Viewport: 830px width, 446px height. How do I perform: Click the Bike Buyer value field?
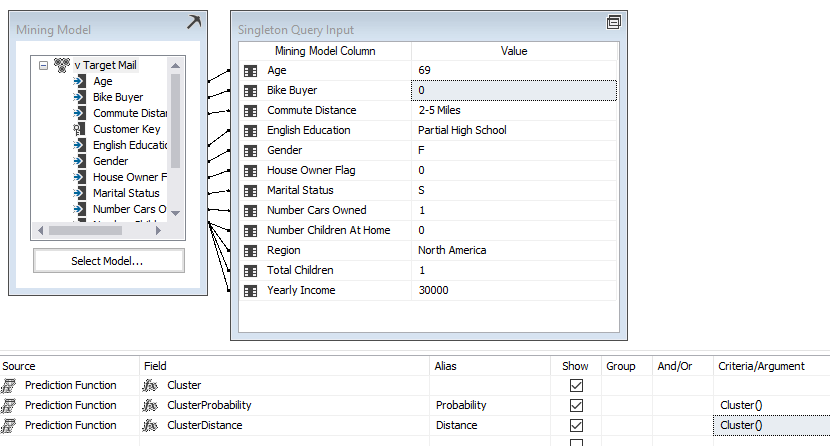tap(515, 90)
